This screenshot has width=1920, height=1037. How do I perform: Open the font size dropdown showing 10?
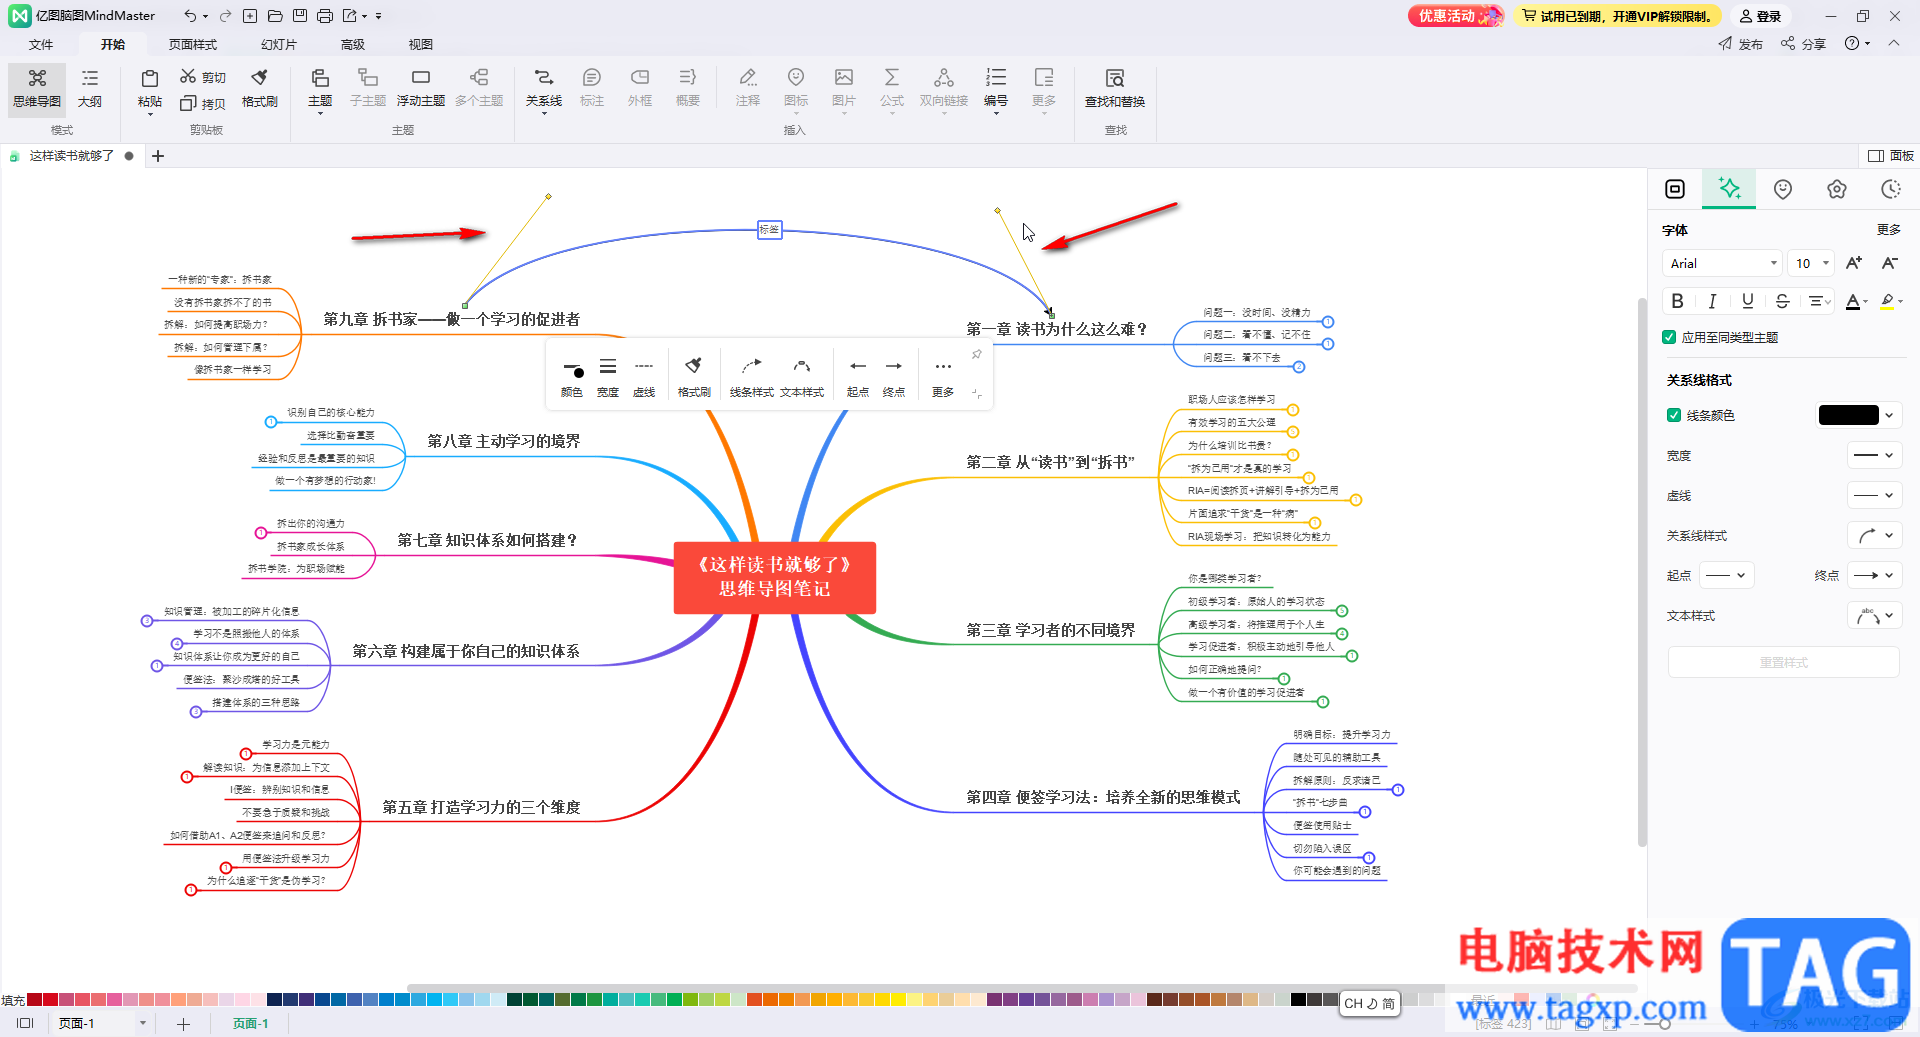coord(1811,263)
